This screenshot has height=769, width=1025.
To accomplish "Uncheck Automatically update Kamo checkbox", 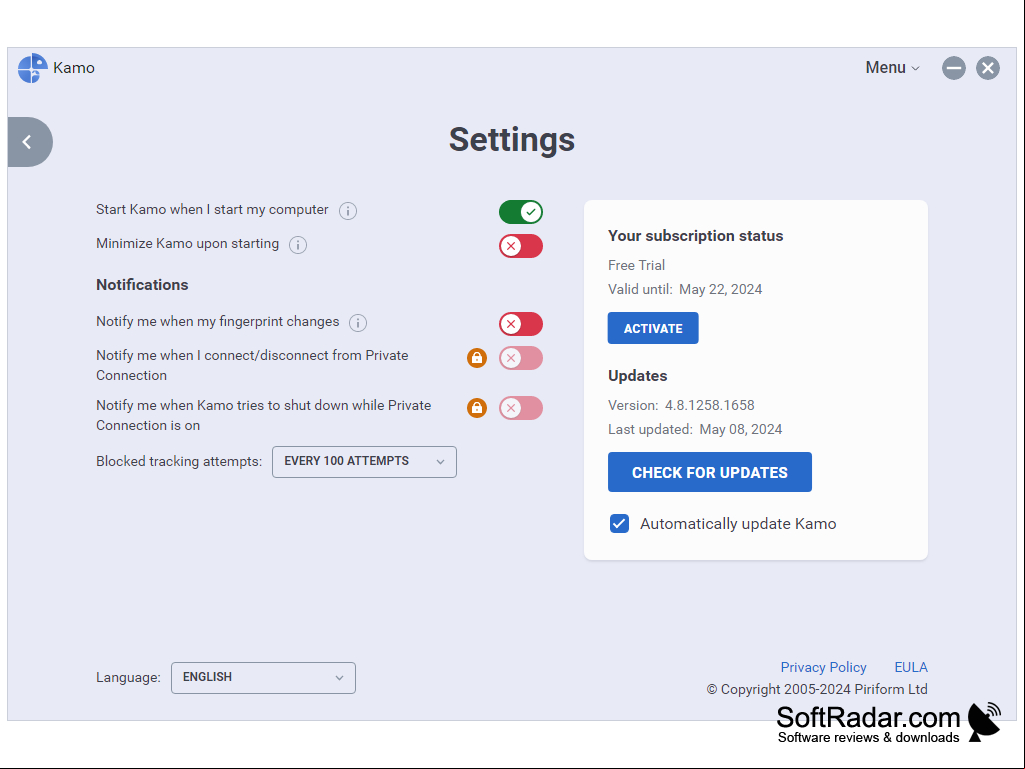I will click(x=619, y=524).
